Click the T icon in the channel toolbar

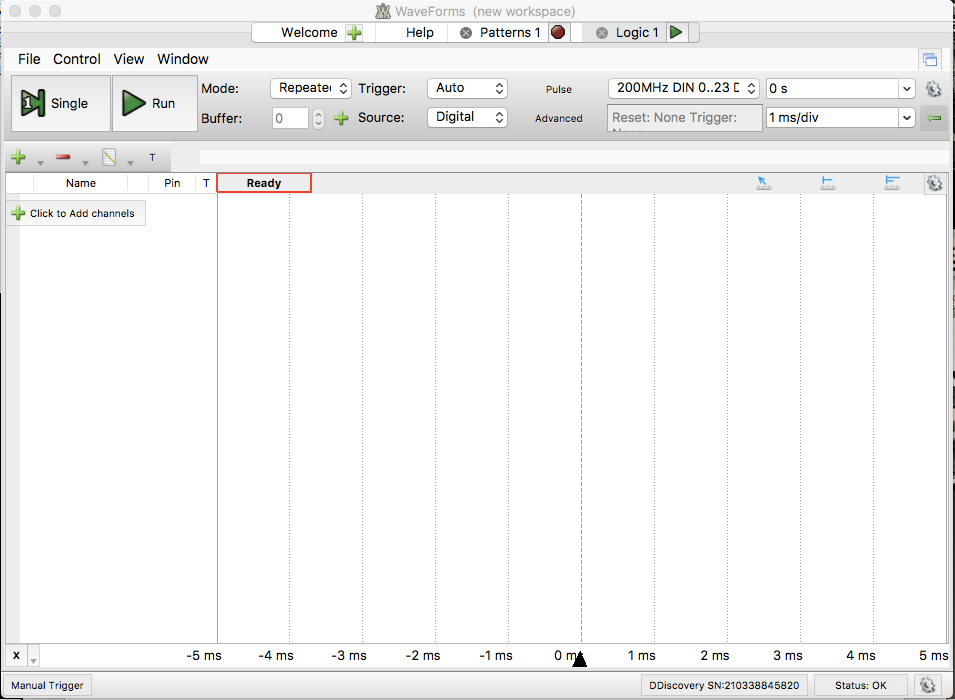coord(152,158)
